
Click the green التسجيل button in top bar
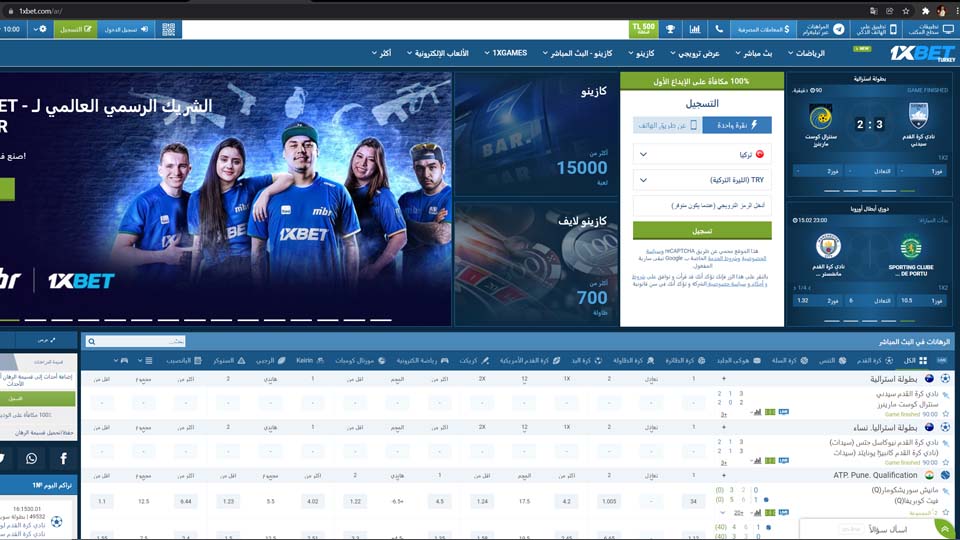75,29
